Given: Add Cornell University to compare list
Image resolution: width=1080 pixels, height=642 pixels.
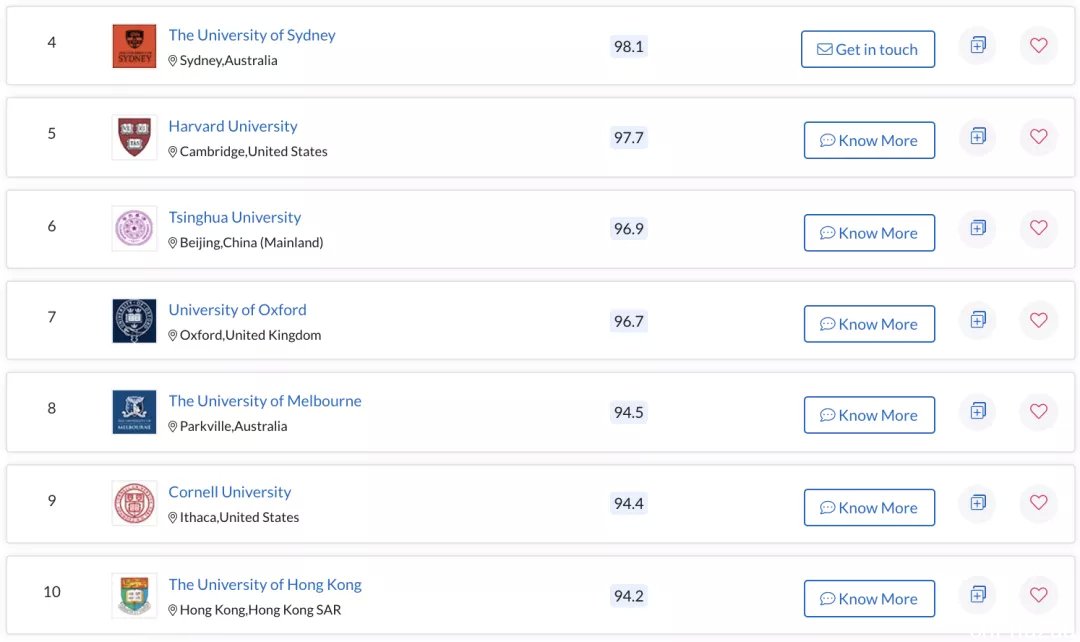Looking at the screenshot, I should click(x=977, y=502).
